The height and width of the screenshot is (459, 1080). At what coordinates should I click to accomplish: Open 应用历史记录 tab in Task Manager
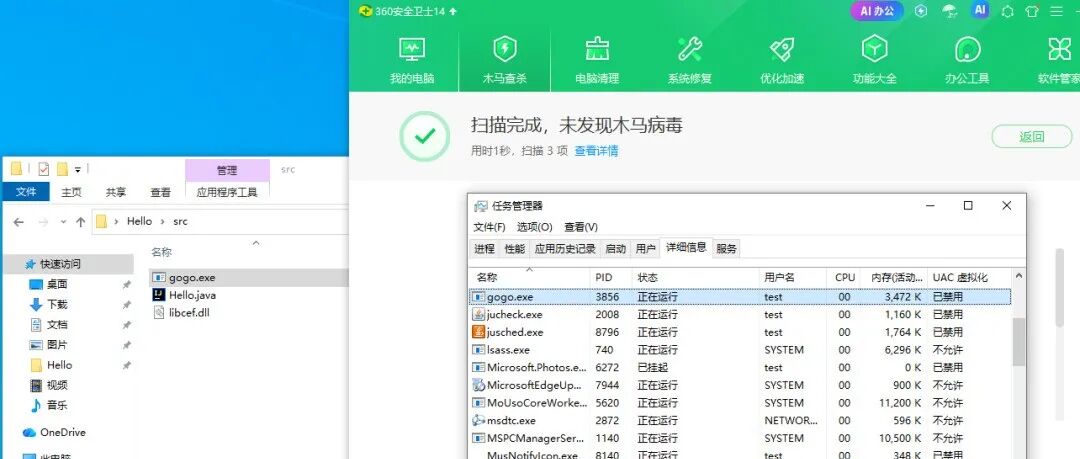565,249
